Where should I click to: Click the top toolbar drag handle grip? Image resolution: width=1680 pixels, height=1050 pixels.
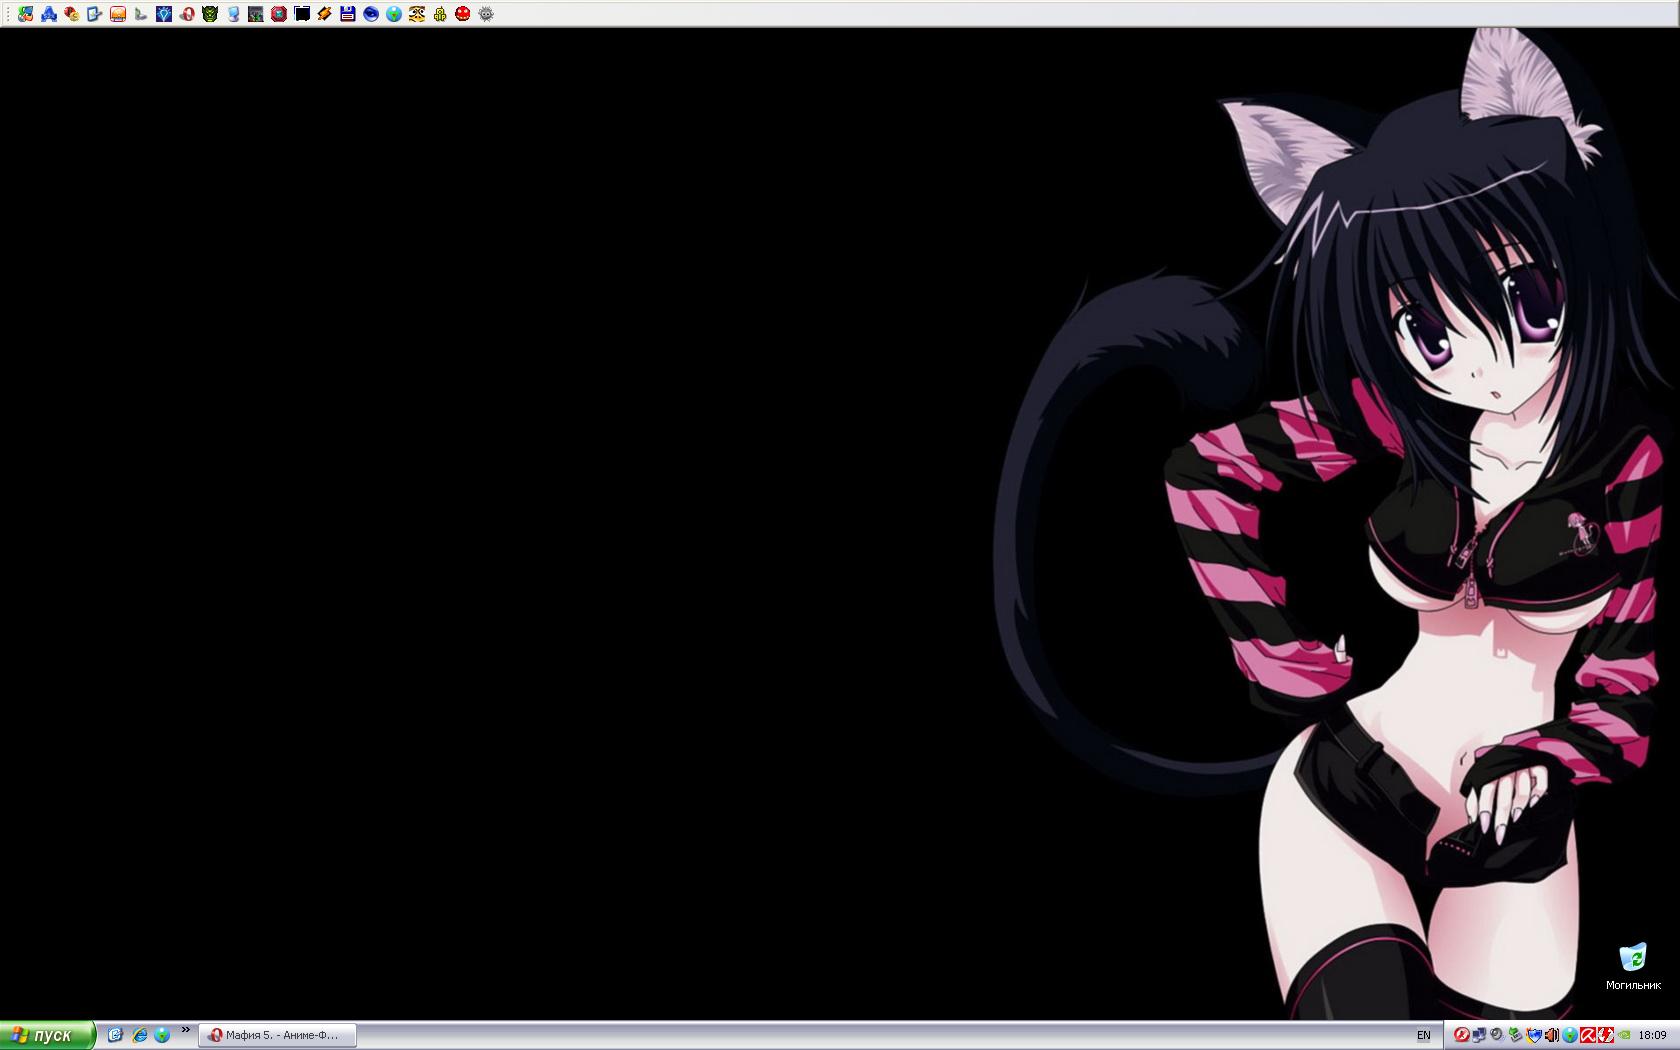click(x=7, y=14)
